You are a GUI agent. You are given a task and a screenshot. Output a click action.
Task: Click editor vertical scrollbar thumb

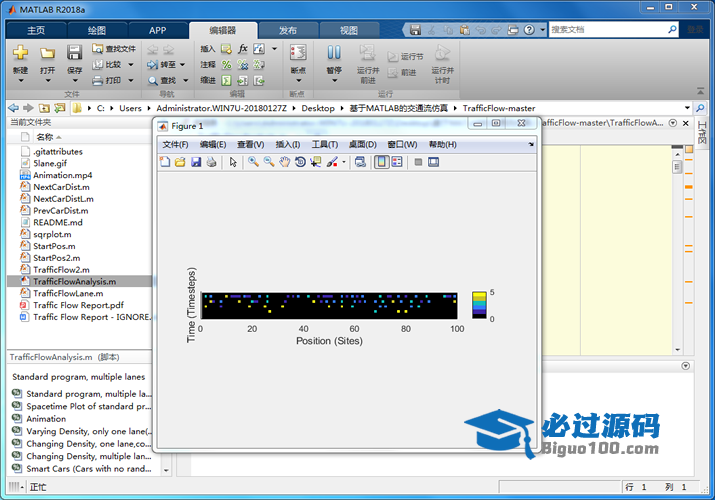click(x=677, y=167)
